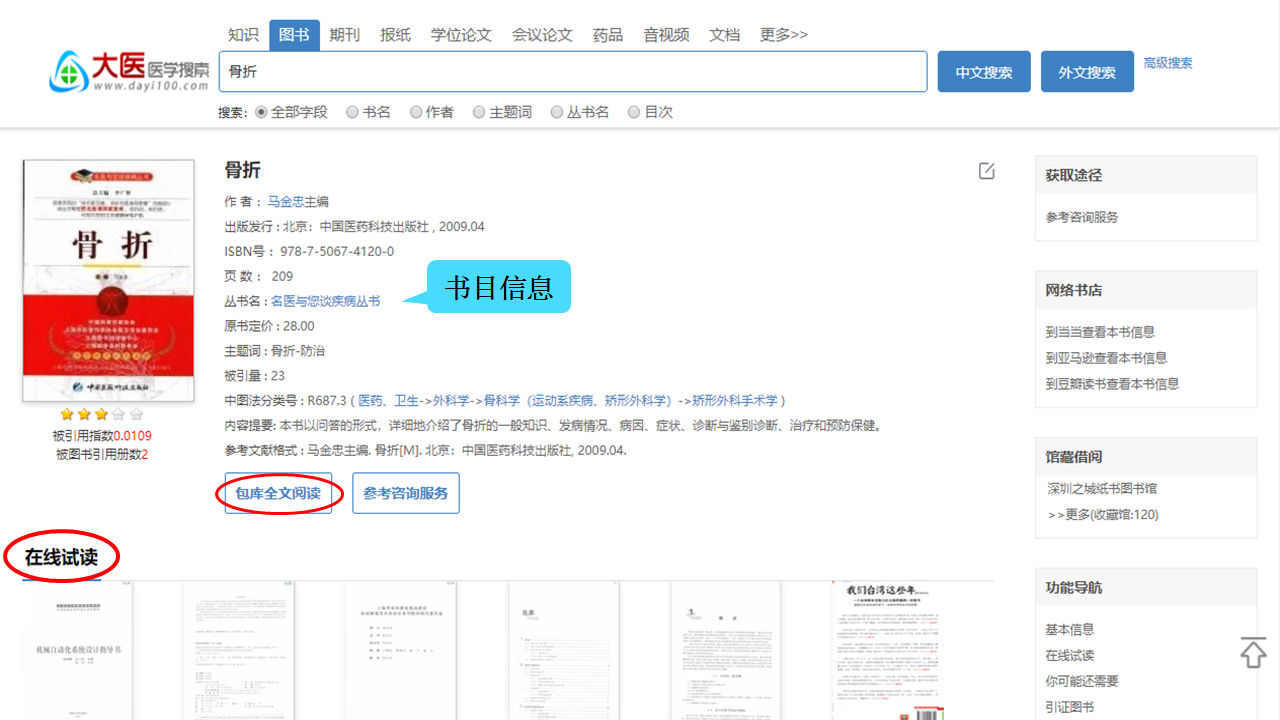This screenshot has height=720, width=1280.
Task: Switch to the 文档 tab
Action: (x=725, y=35)
